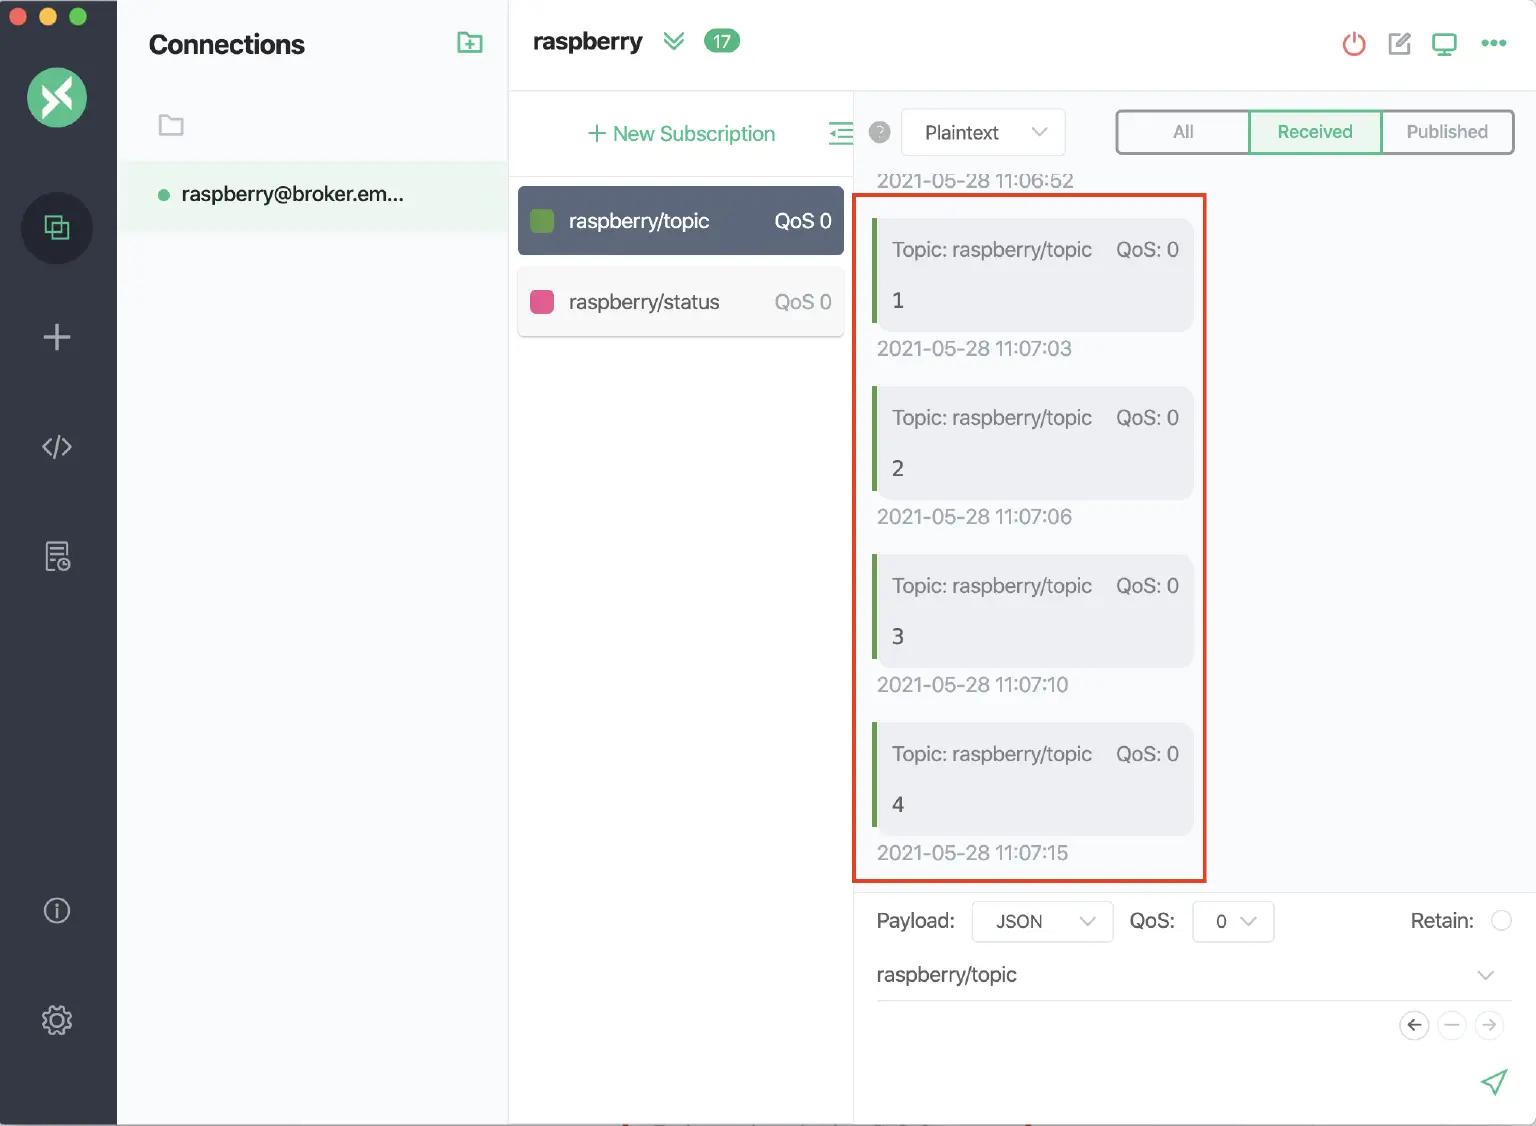Viewport: 1536px width, 1126px height.
Task: Click the new collection folder-plus icon
Action: (469, 43)
